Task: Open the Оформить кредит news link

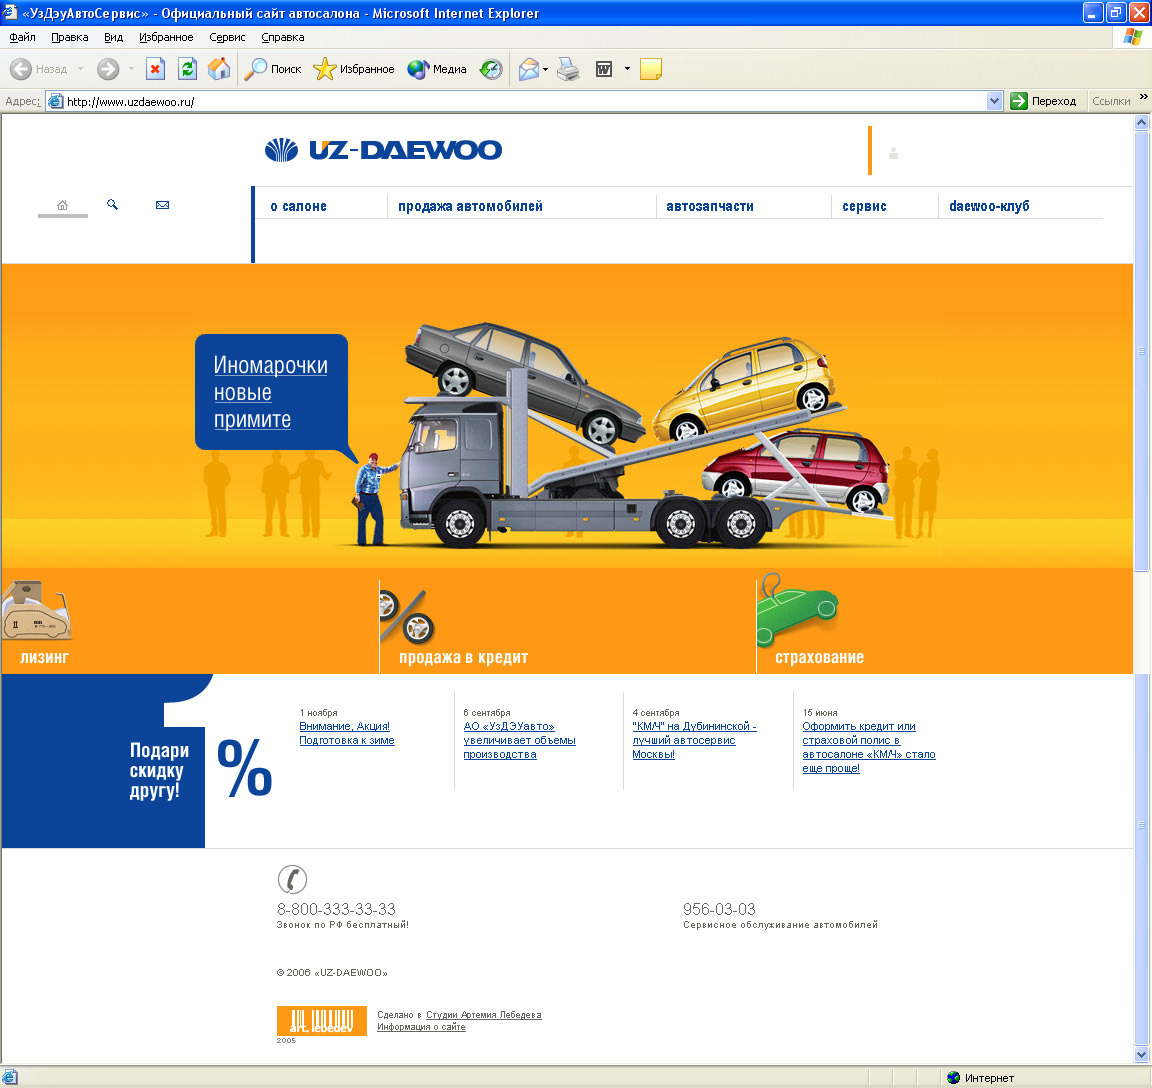Action: tap(869, 747)
